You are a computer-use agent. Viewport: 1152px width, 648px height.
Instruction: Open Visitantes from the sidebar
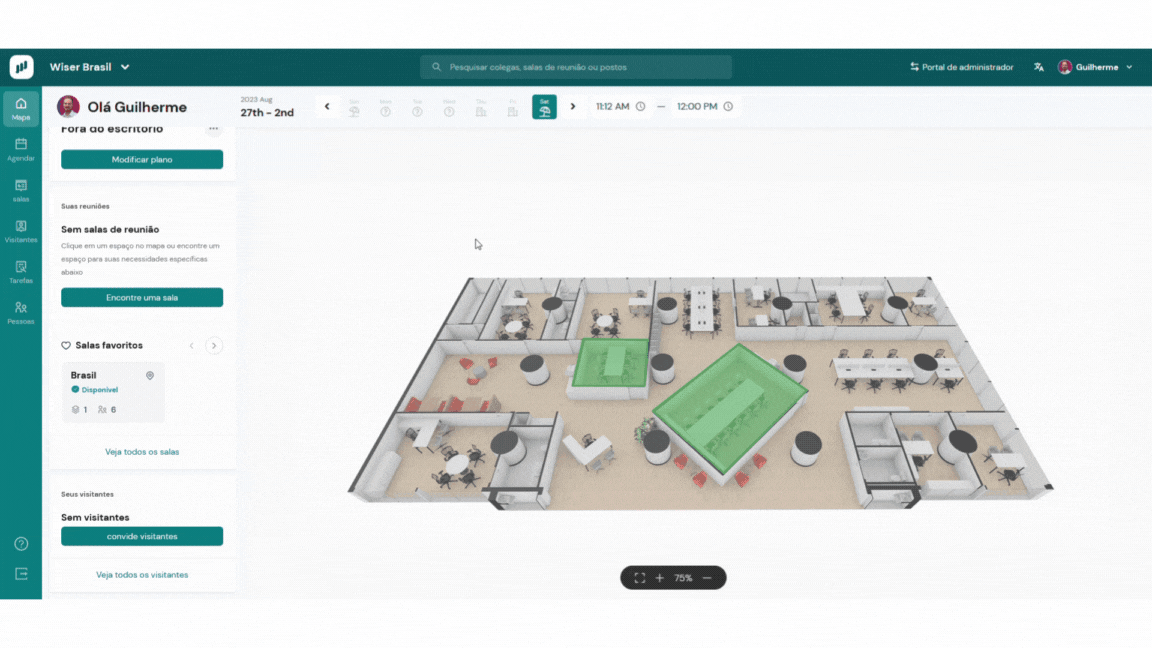21,231
